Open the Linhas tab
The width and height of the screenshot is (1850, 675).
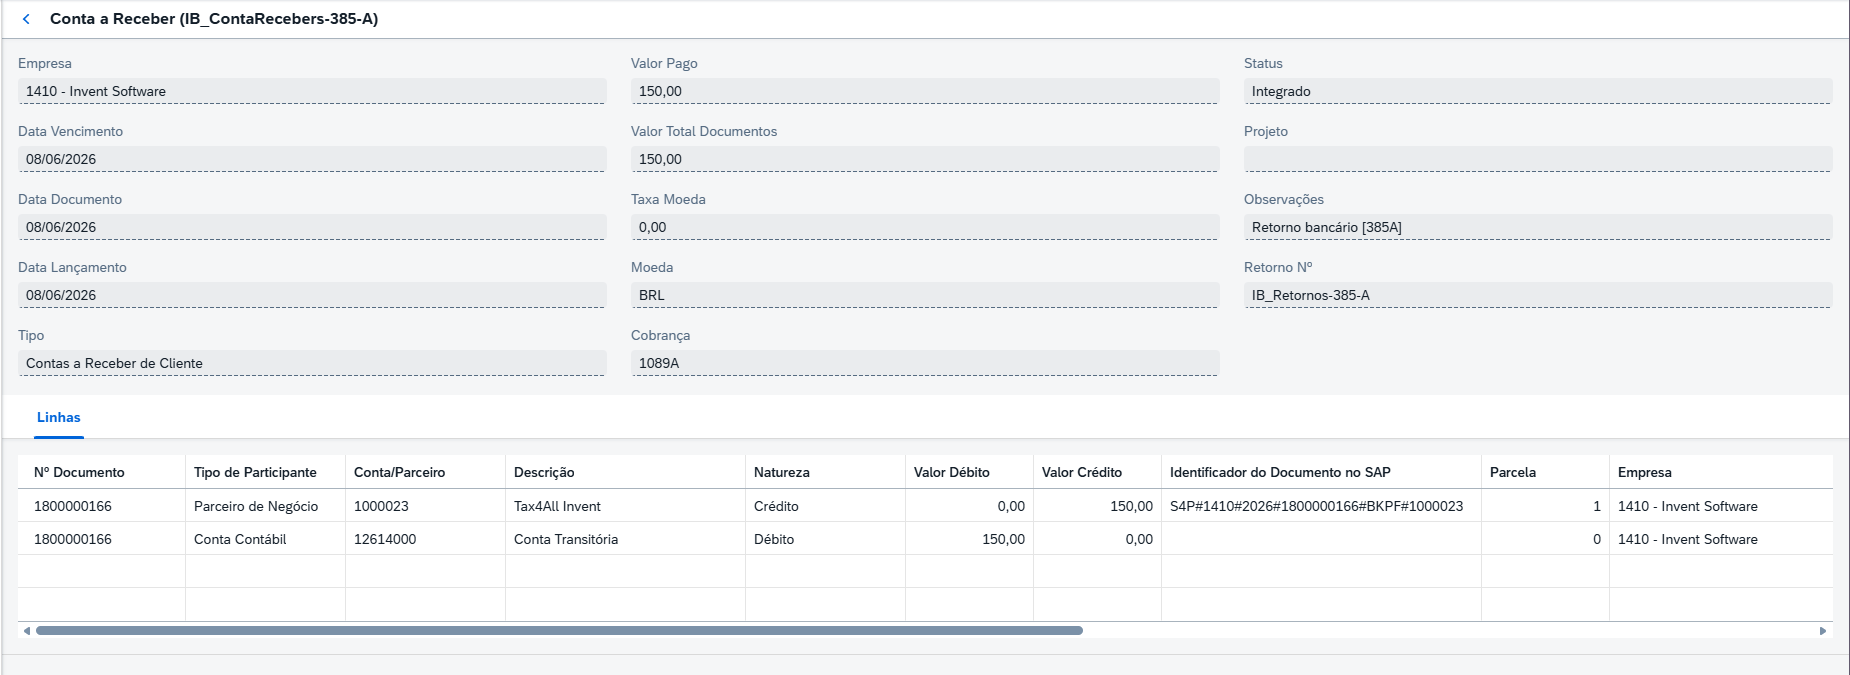(59, 418)
